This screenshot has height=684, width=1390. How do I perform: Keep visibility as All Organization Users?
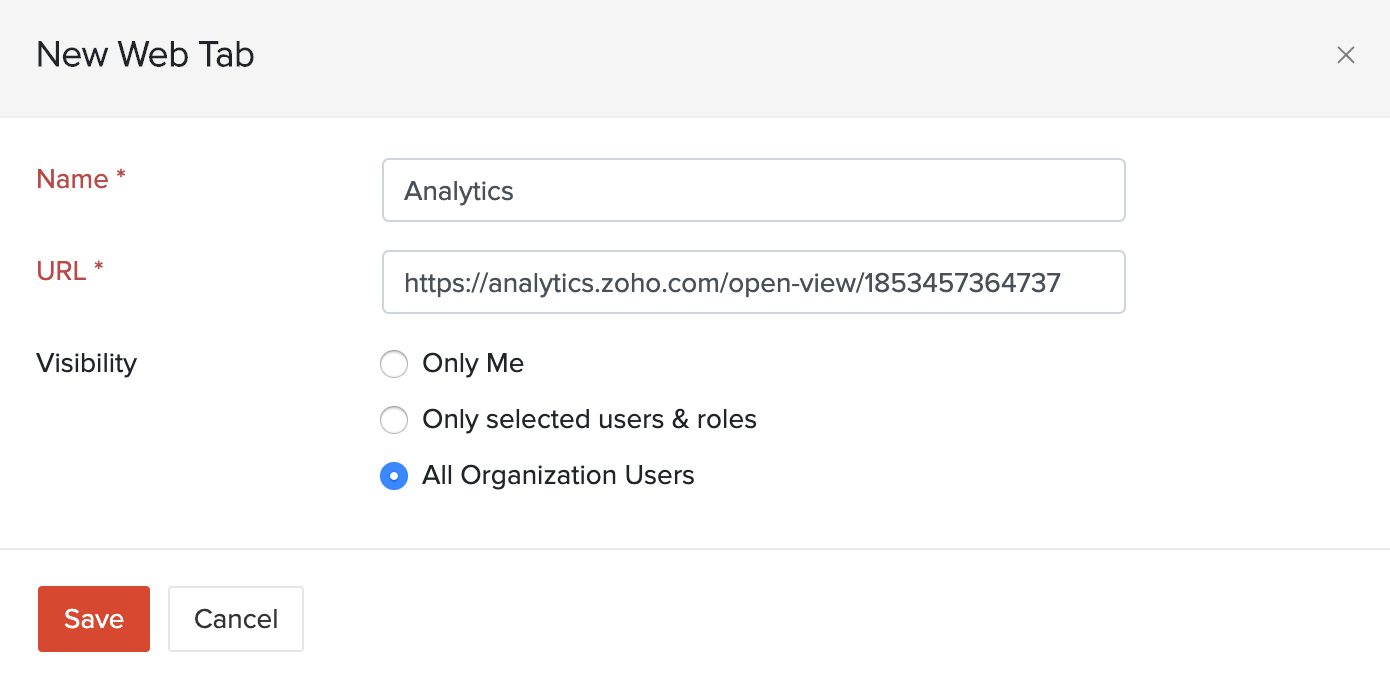pos(394,476)
